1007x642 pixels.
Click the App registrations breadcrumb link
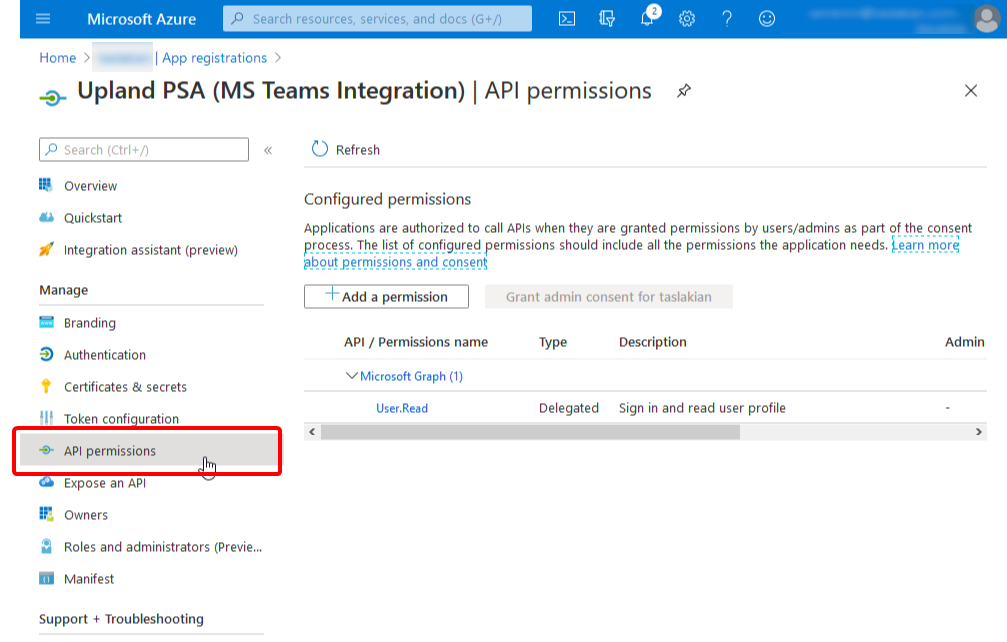point(214,58)
